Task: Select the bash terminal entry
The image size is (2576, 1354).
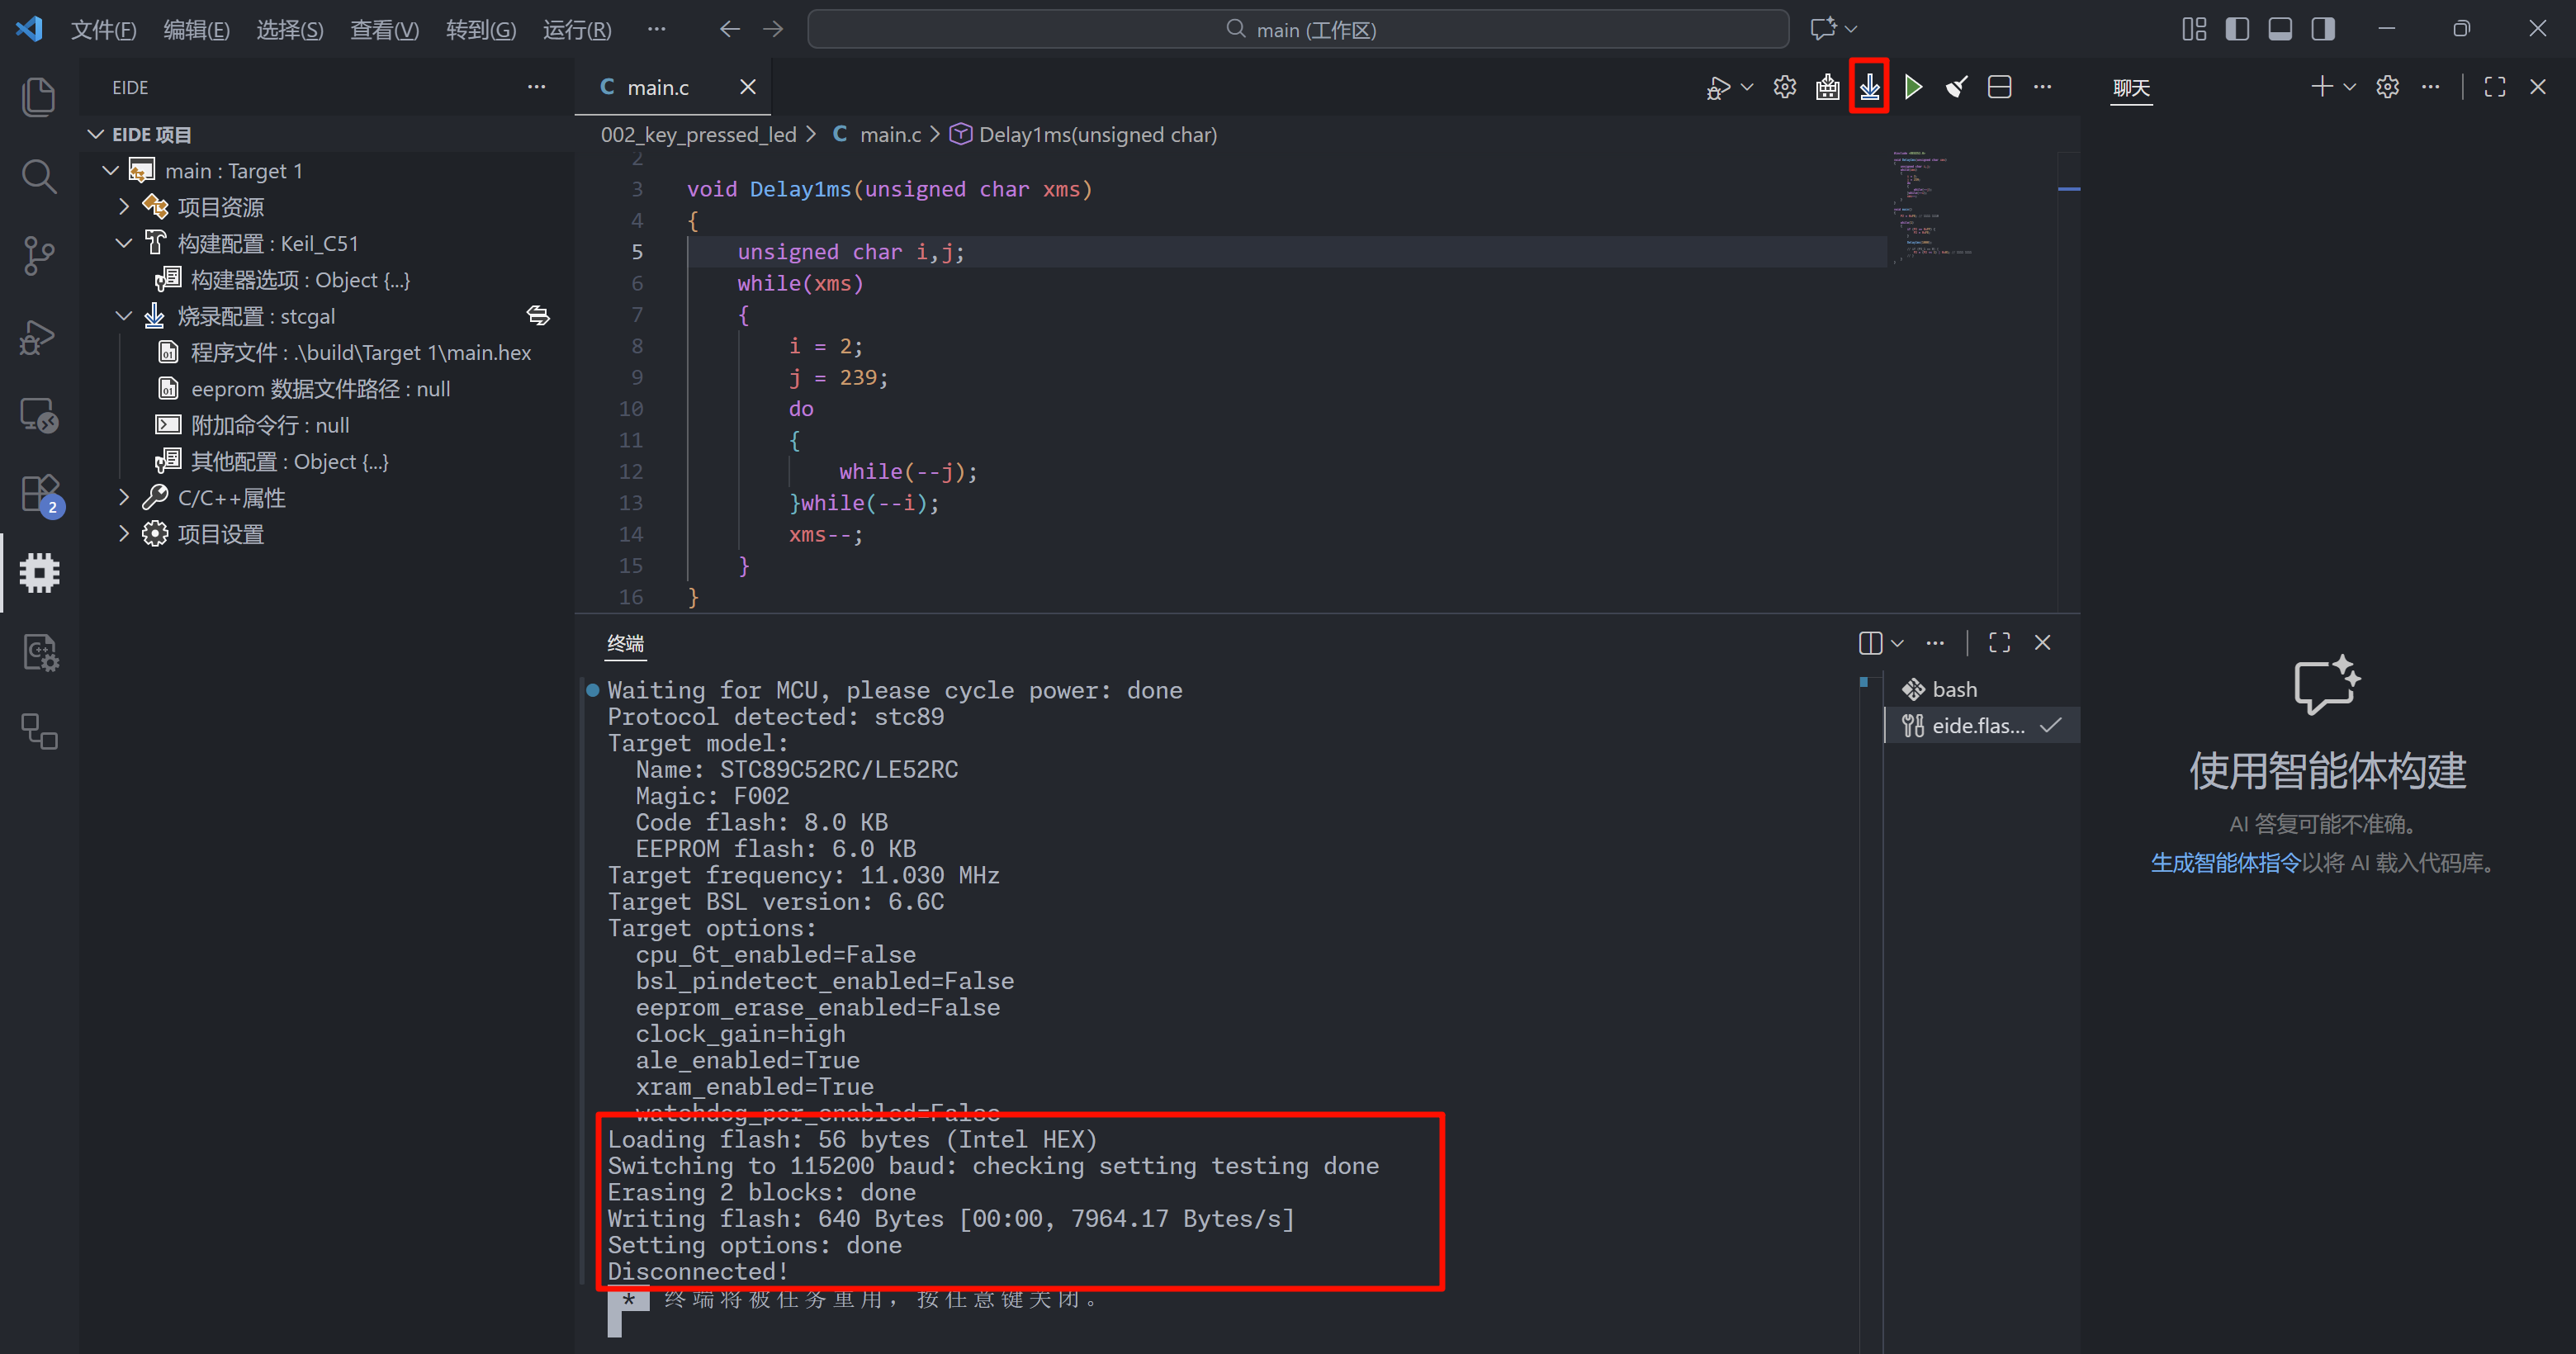Action: click(x=1953, y=689)
